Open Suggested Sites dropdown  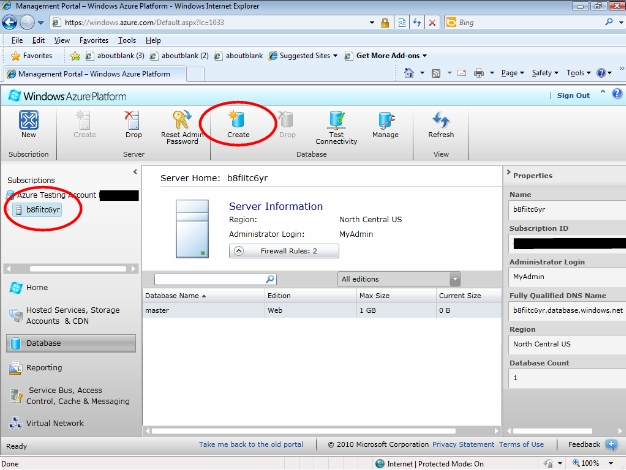[x=303, y=56]
